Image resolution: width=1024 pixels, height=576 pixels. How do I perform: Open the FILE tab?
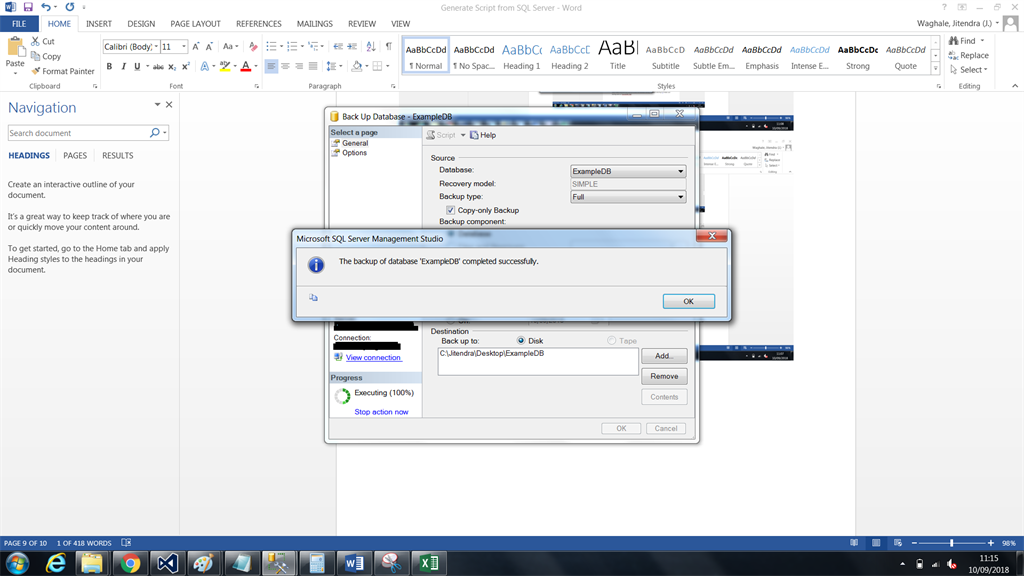(19, 24)
